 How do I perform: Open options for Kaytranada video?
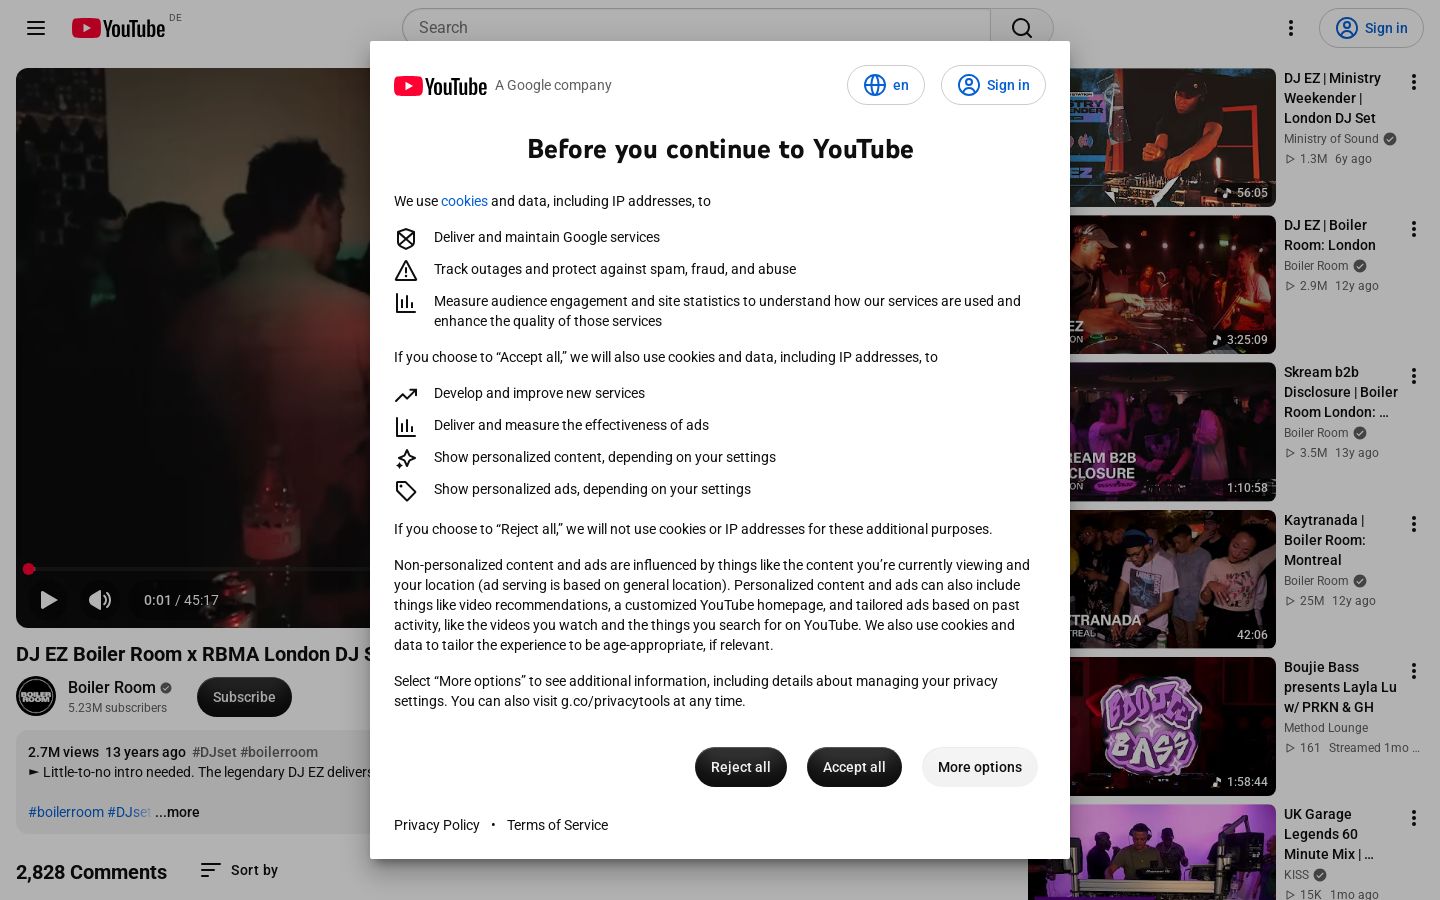coord(1414,524)
